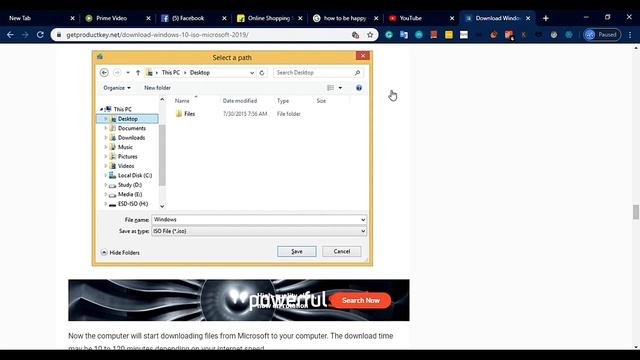Close the YouTube tab
This screenshot has width=640, height=360.
coord(452,18)
